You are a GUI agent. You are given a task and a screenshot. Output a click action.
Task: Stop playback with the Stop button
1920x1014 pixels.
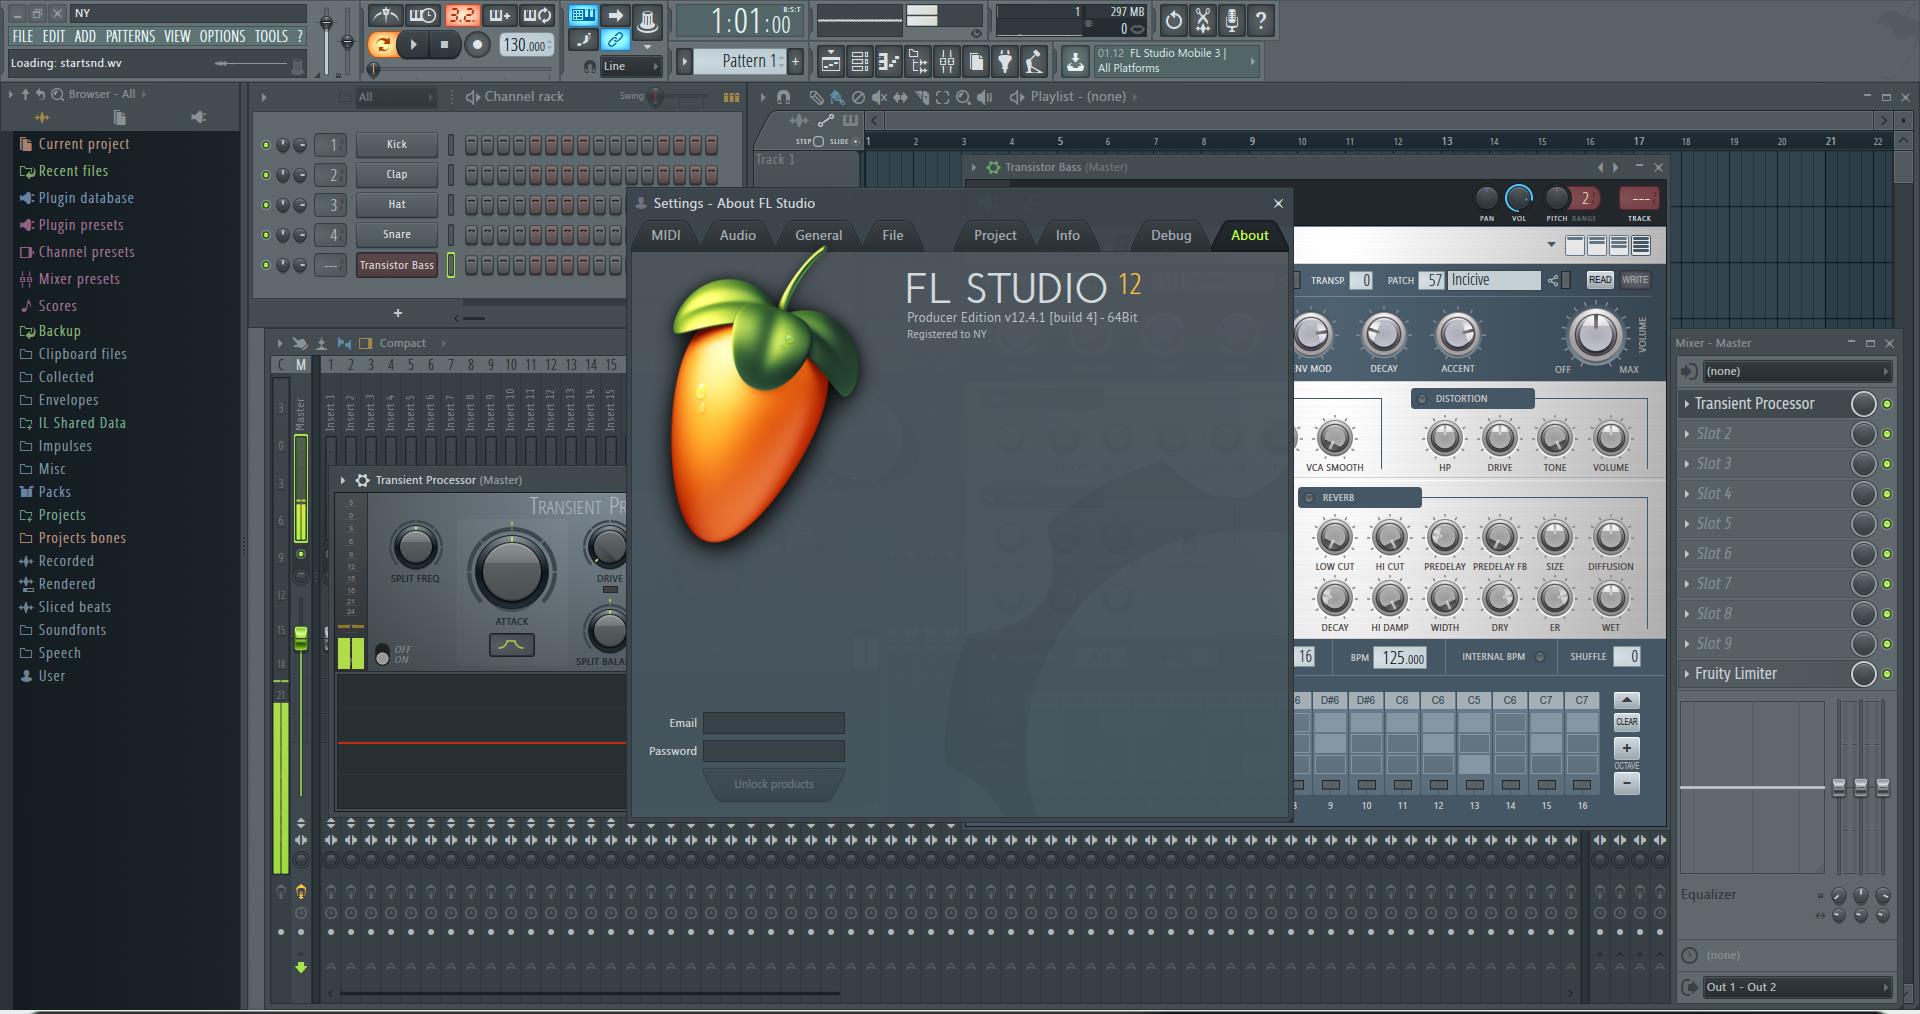click(x=444, y=44)
